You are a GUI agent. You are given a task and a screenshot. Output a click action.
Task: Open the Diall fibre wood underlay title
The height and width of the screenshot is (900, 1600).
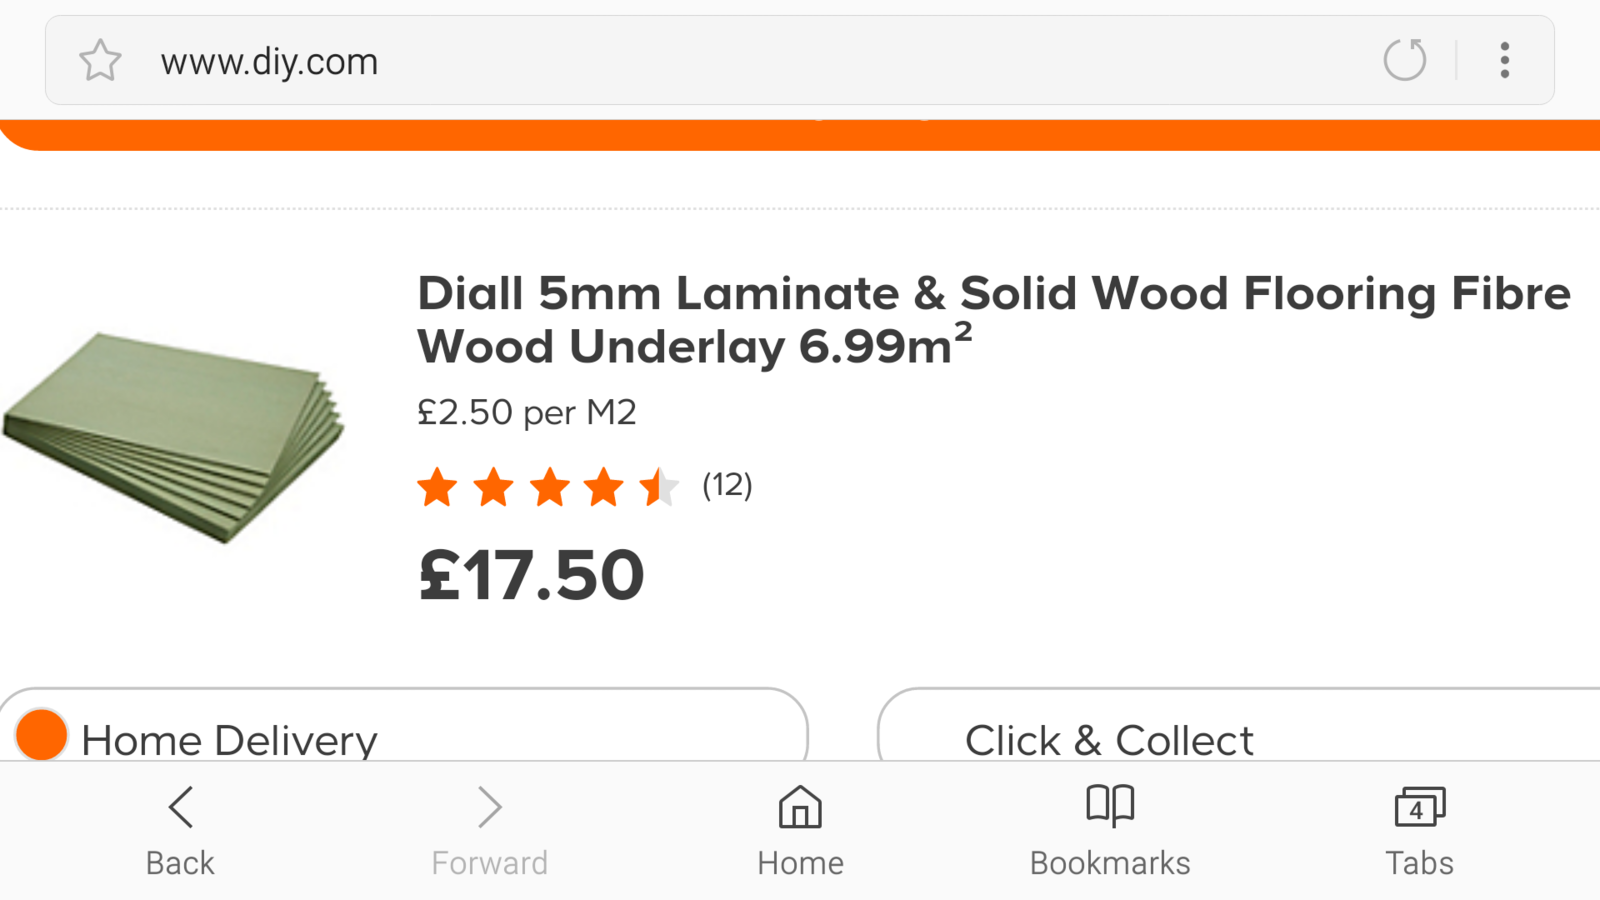993,320
